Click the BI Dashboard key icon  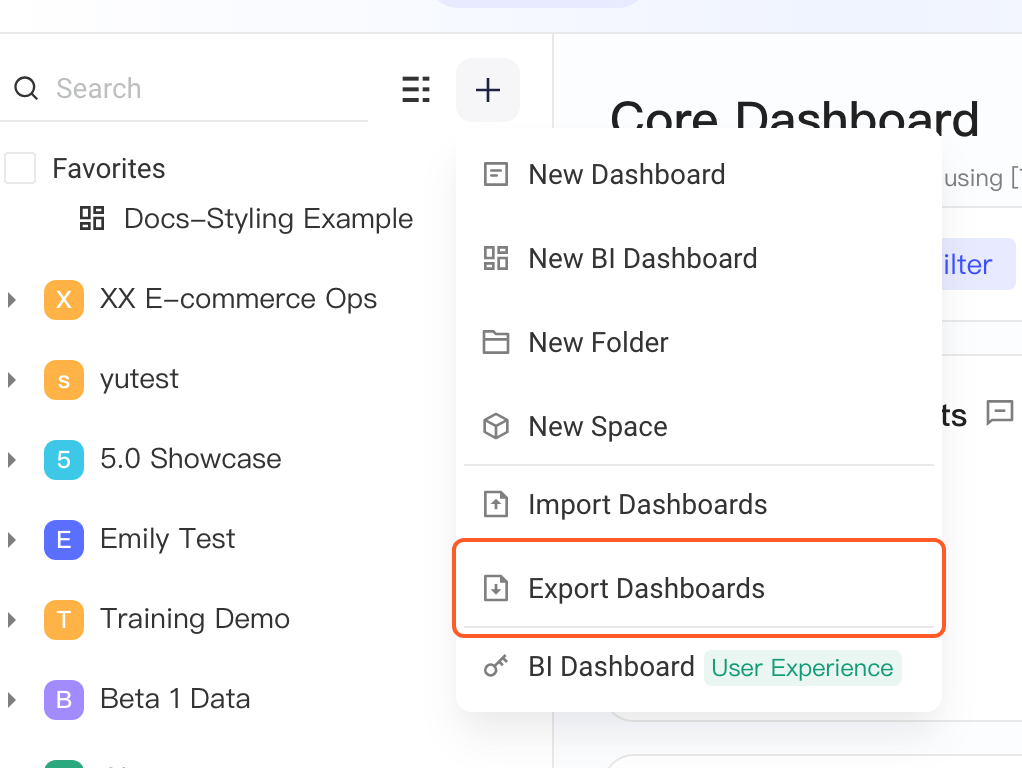[x=495, y=667]
